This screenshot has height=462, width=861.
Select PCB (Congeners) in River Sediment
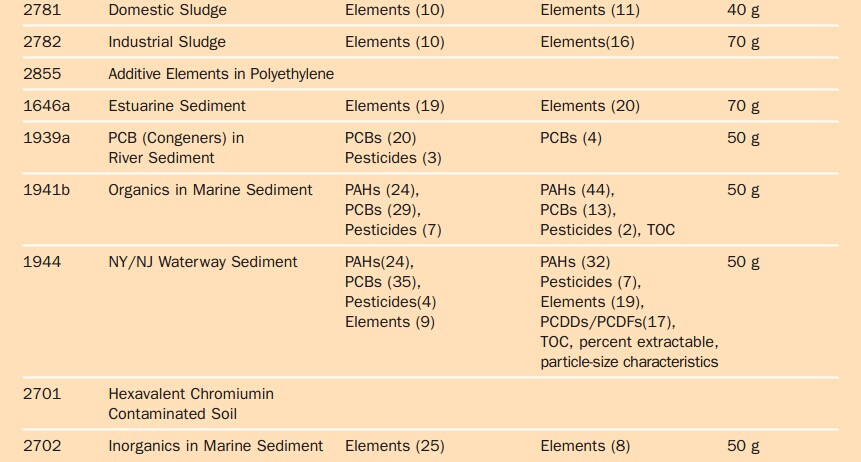176,148
